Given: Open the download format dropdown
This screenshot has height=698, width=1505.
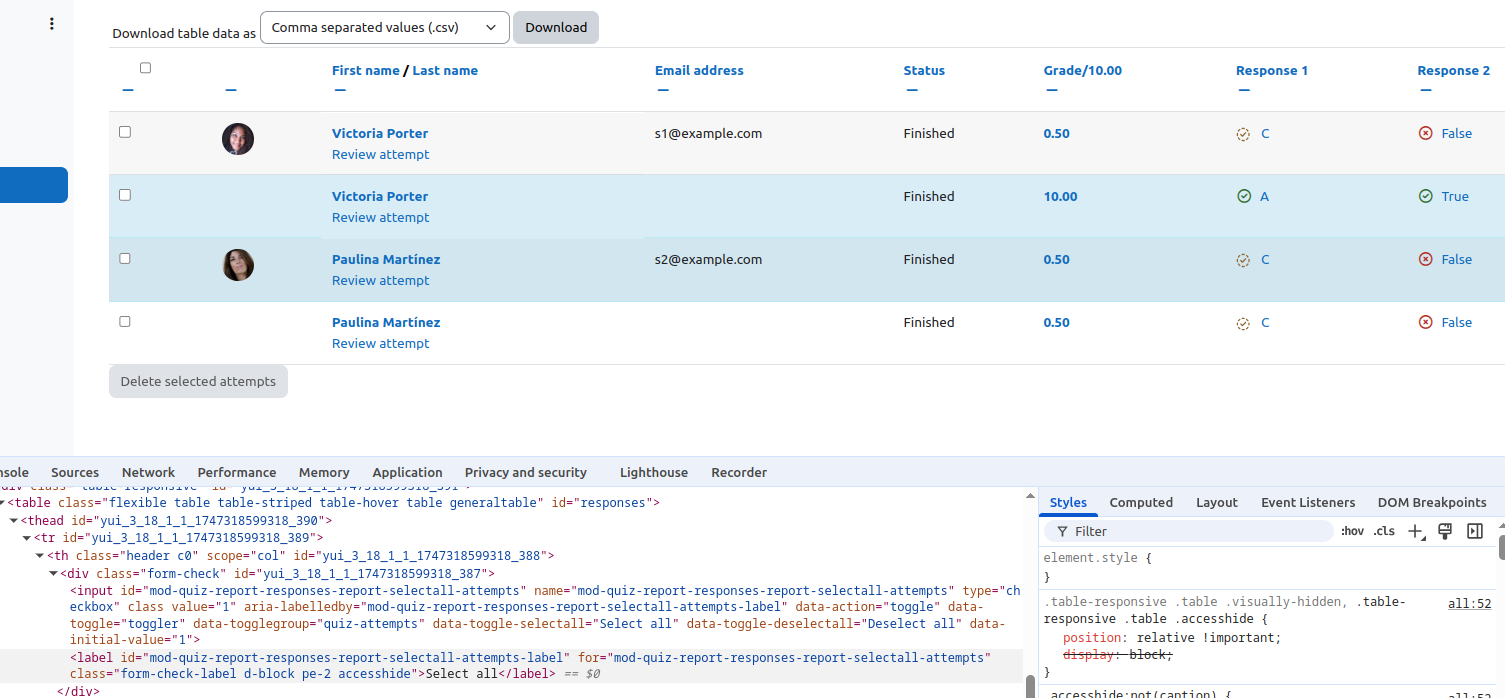Looking at the screenshot, I should click(385, 28).
